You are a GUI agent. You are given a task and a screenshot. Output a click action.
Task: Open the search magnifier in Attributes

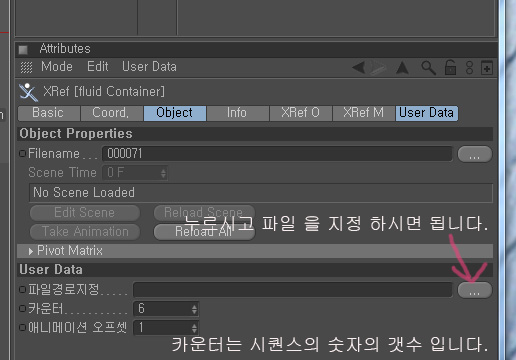pos(428,68)
